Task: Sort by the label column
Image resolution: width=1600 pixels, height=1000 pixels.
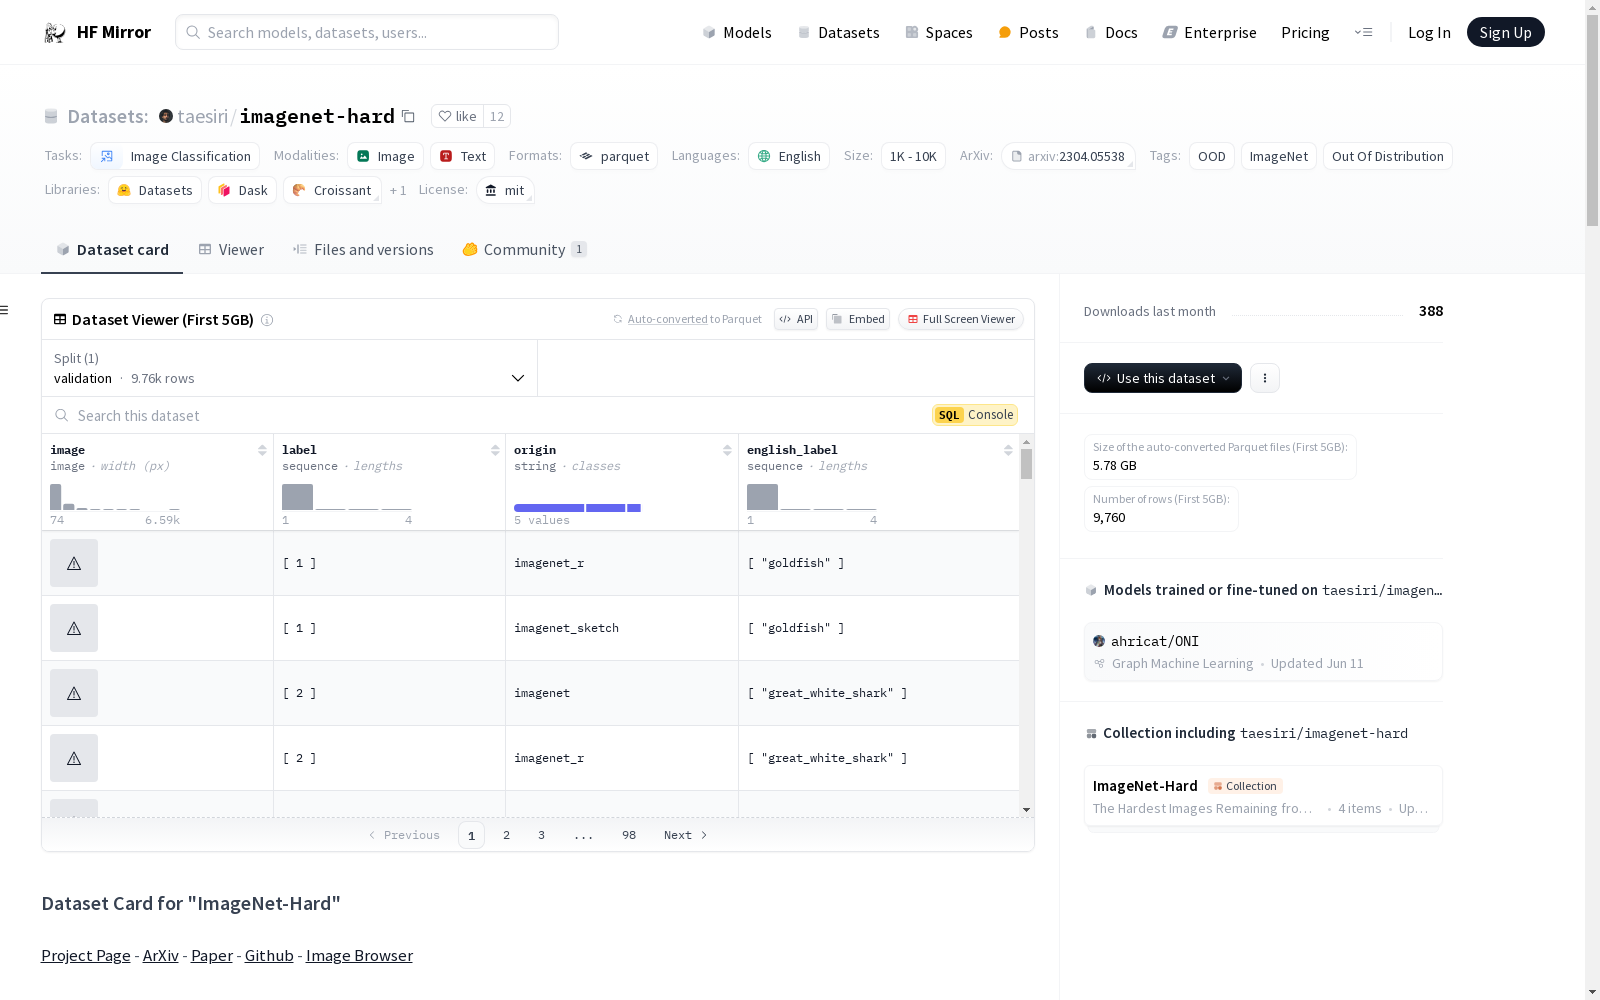Action: [x=495, y=450]
